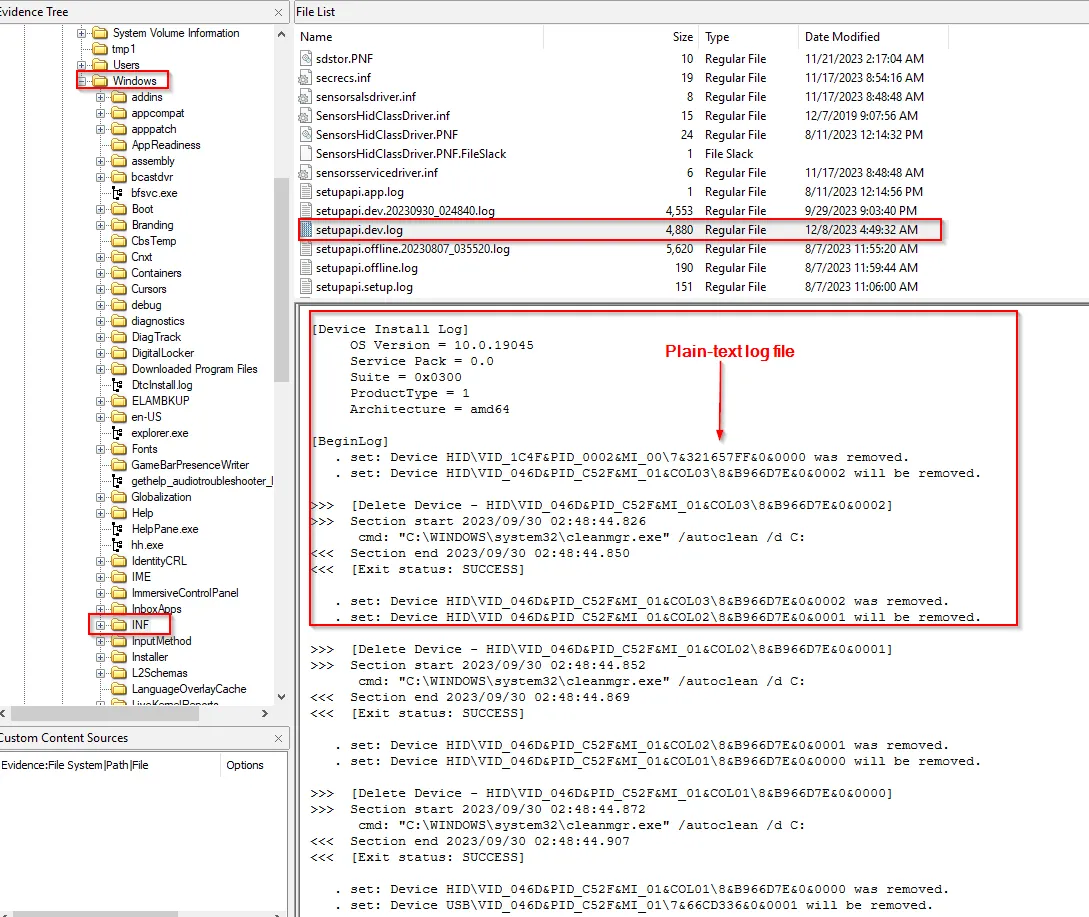Close the Evidence Tree pane
The height and width of the screenshot is (917, 1089).
[279, 12]
